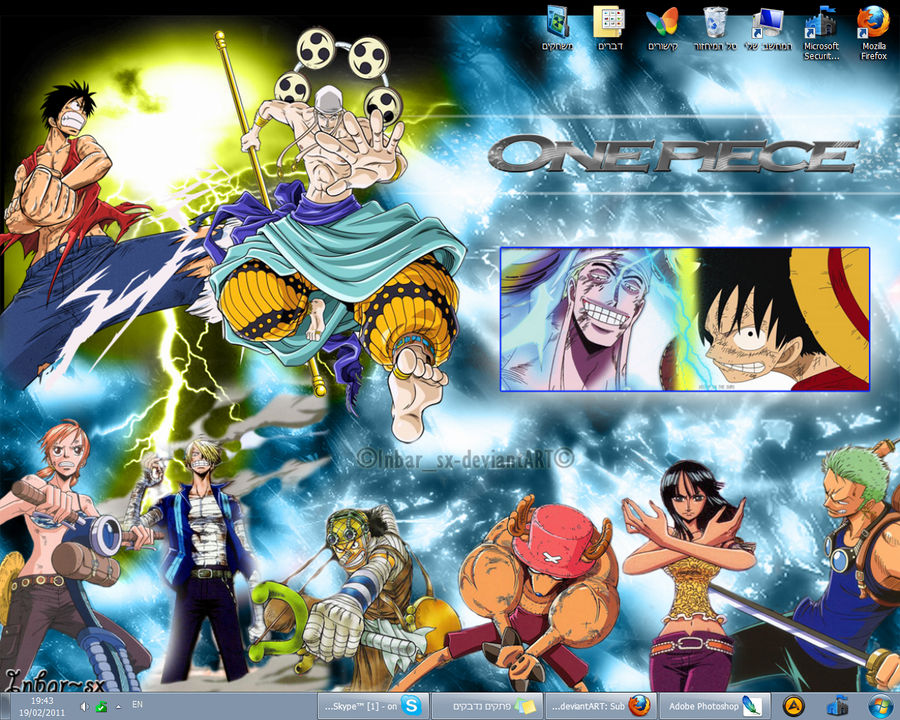The height and width of the screenshot is (720, 900).
Task: Open the My Computer (המחשב שלי) desktop icon
Action: click(768, 29)
